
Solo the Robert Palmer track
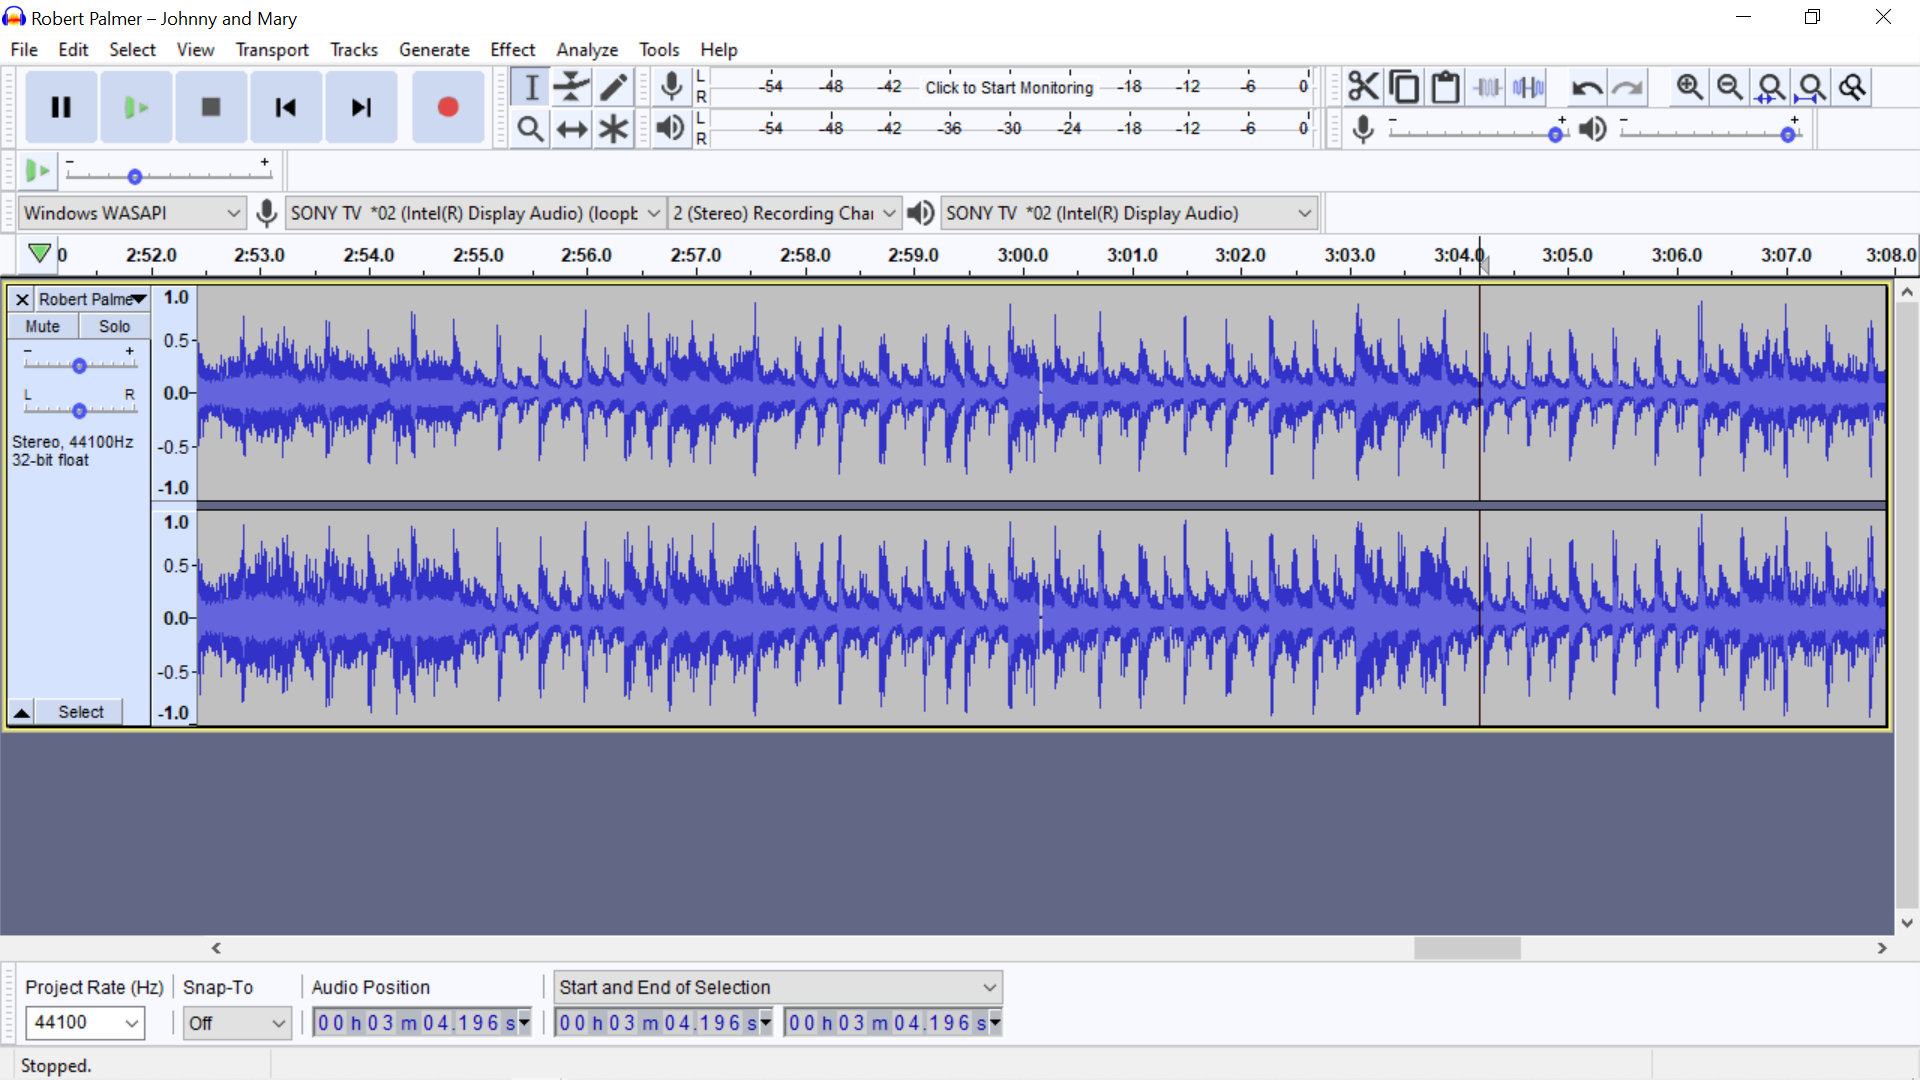(115, 326)
